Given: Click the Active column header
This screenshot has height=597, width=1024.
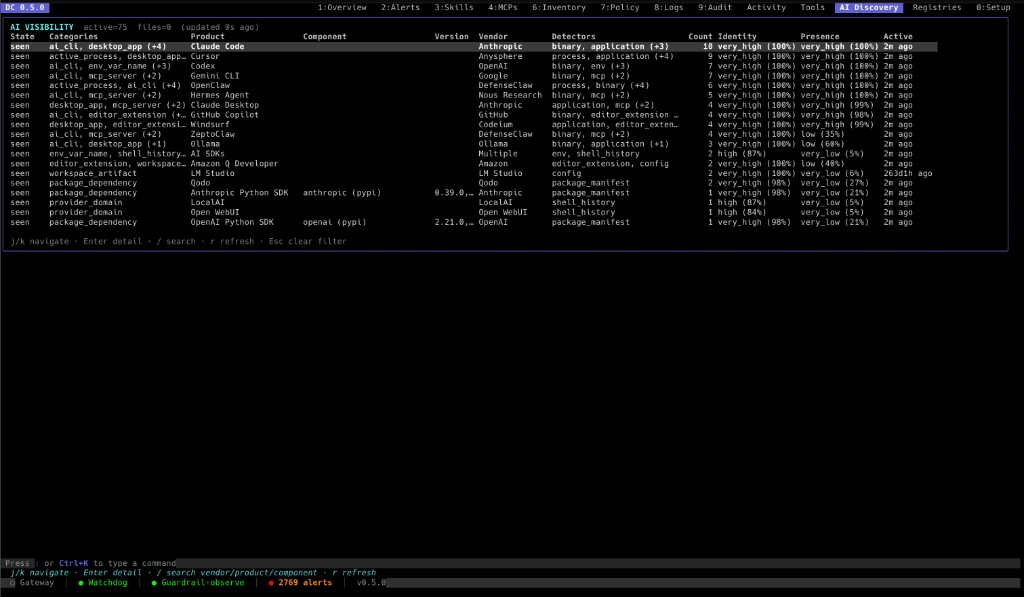Looking at the screenshot, I should [898, 37].
